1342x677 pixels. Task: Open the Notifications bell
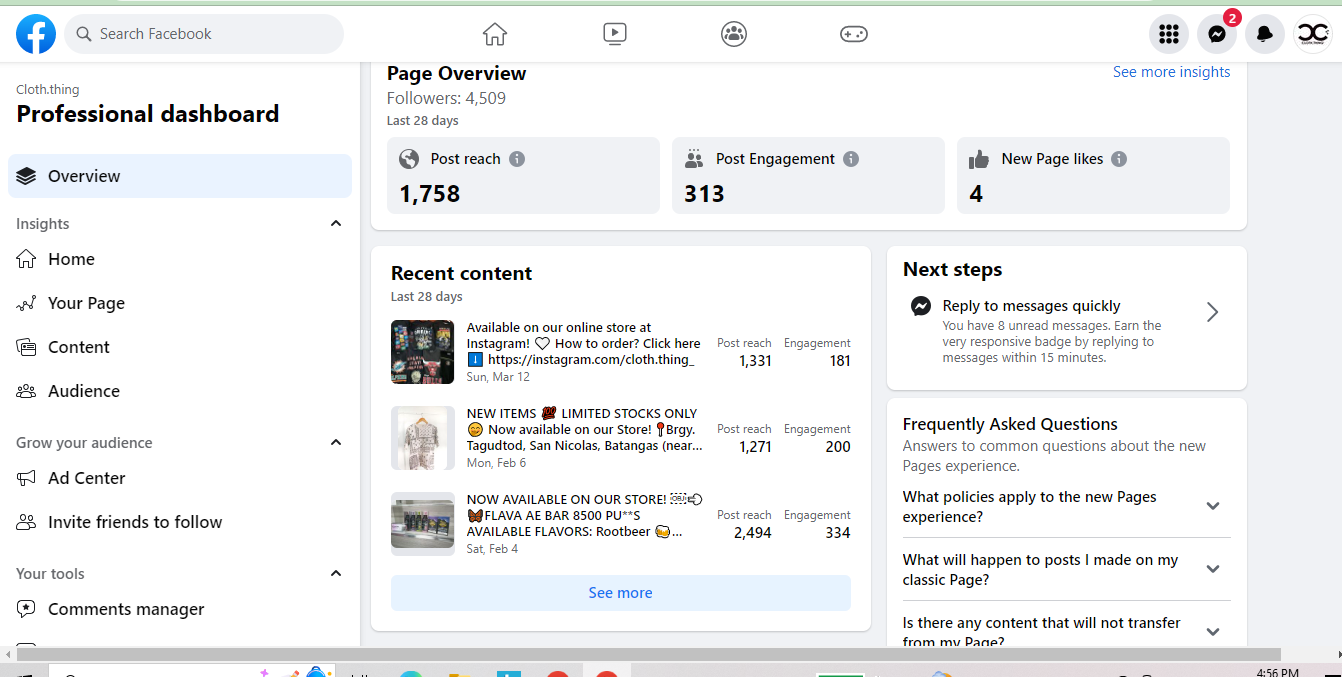pos(1265,34)
